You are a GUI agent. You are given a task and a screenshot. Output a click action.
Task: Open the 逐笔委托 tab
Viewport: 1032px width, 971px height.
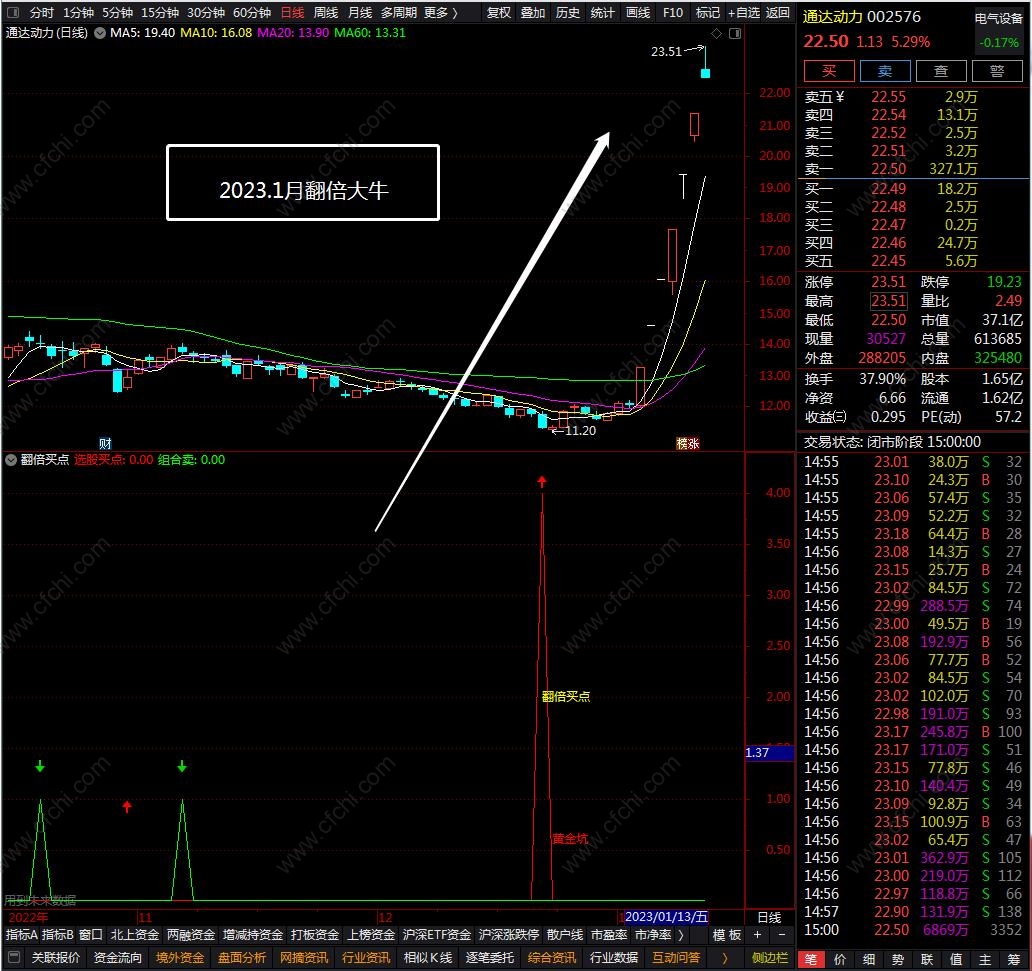(x=490, y=957)
